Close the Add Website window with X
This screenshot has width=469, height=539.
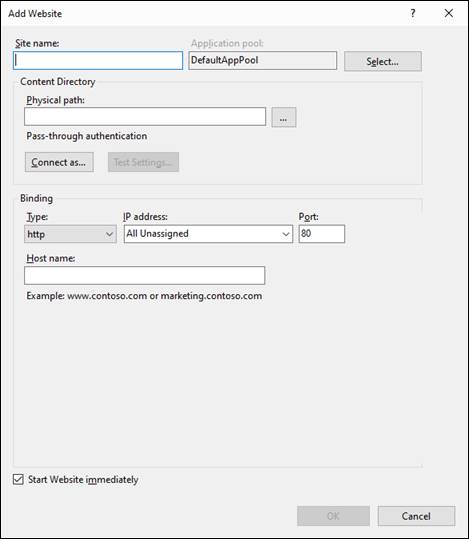coord(449,13)
